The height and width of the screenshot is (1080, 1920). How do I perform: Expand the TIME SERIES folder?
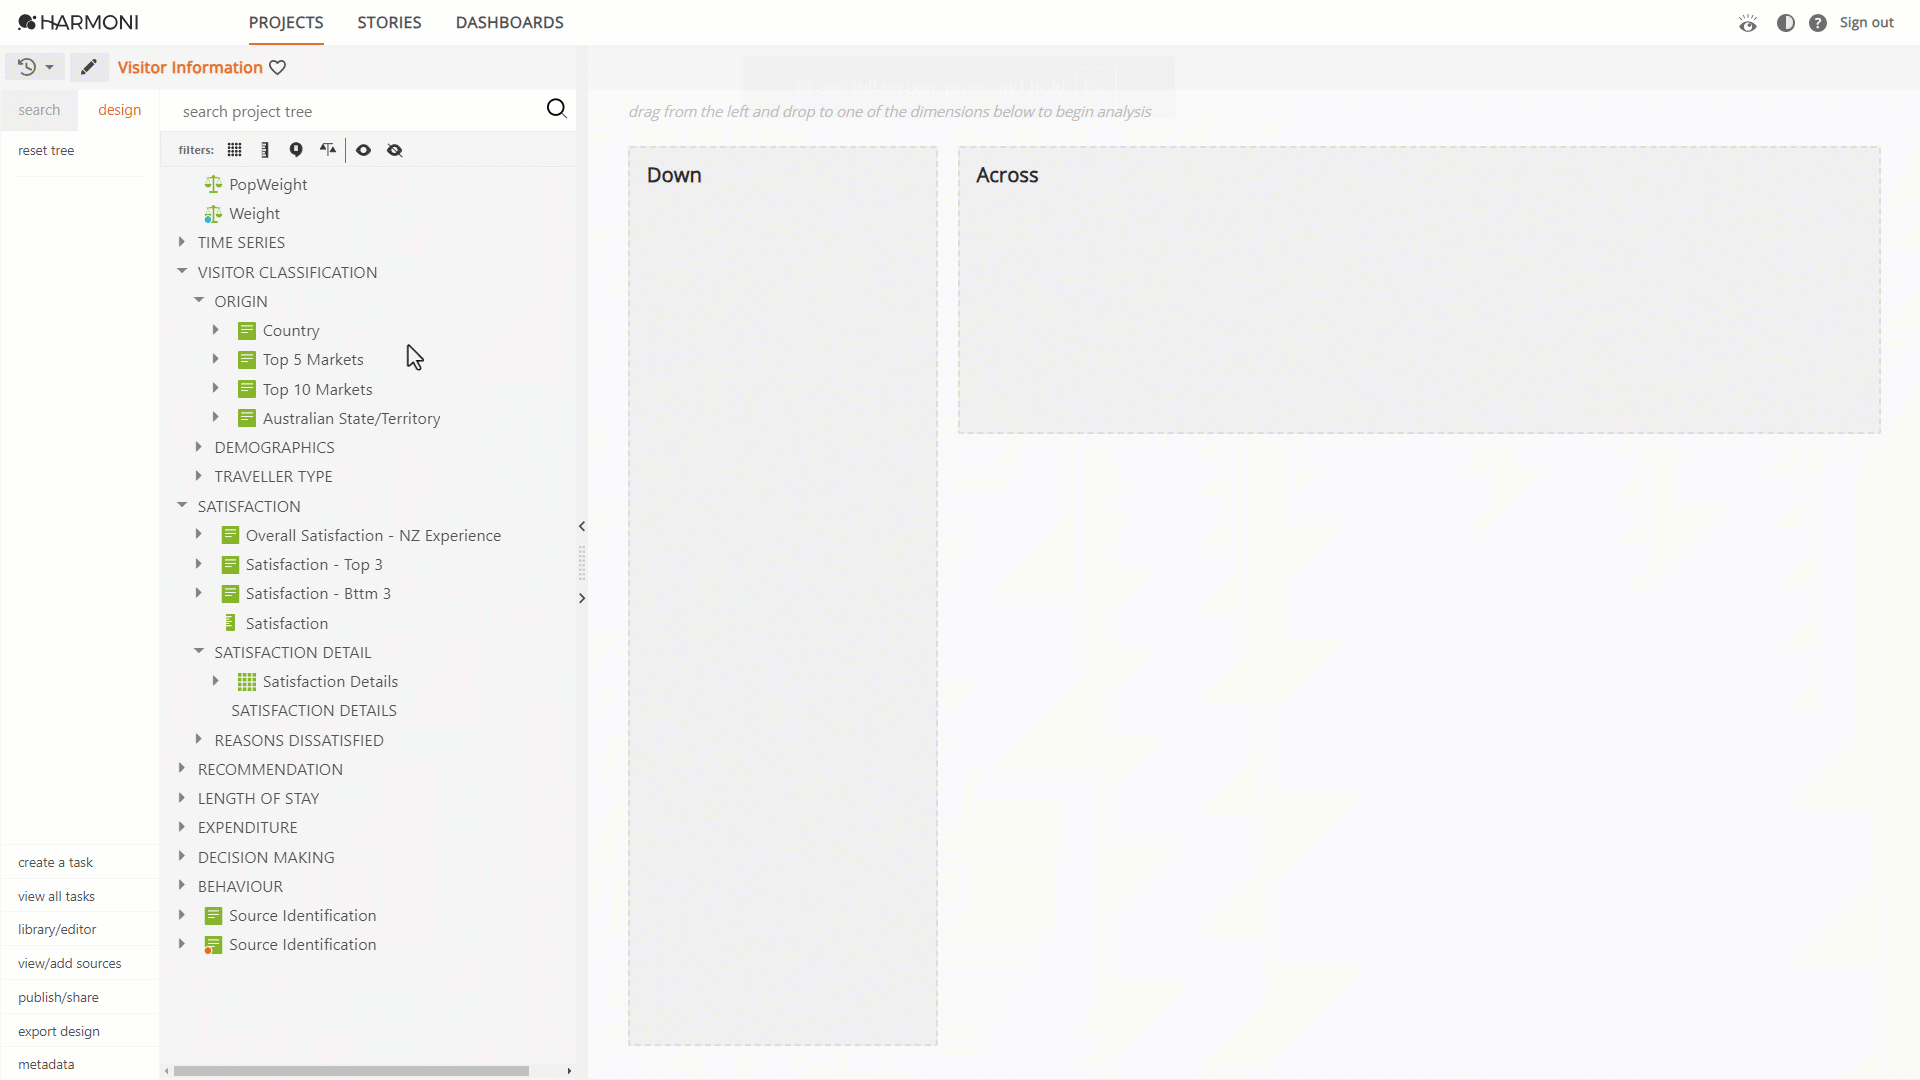tap(182, 242)
